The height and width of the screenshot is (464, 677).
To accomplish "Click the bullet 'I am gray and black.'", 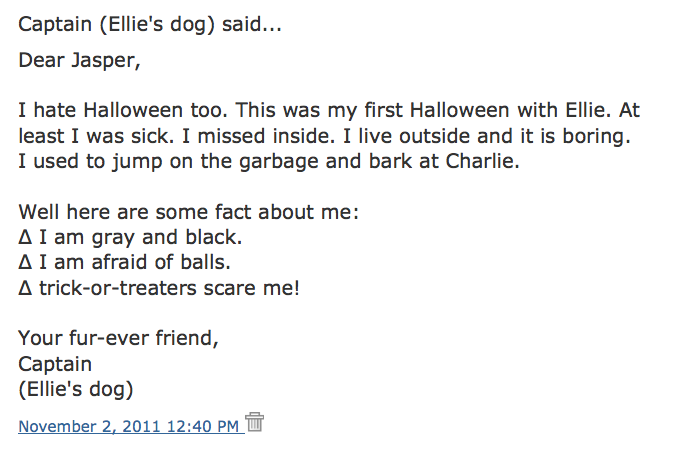I will [141, 237].
